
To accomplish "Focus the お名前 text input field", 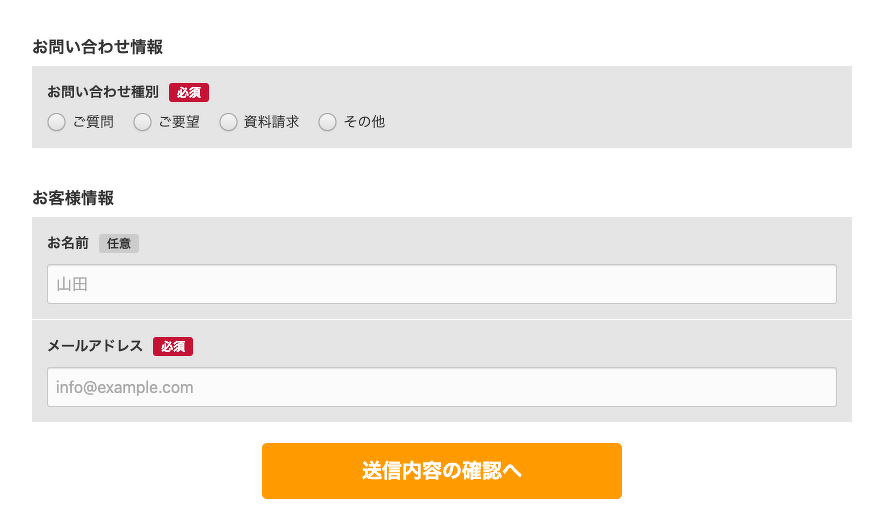I will (x=442, y=284).
